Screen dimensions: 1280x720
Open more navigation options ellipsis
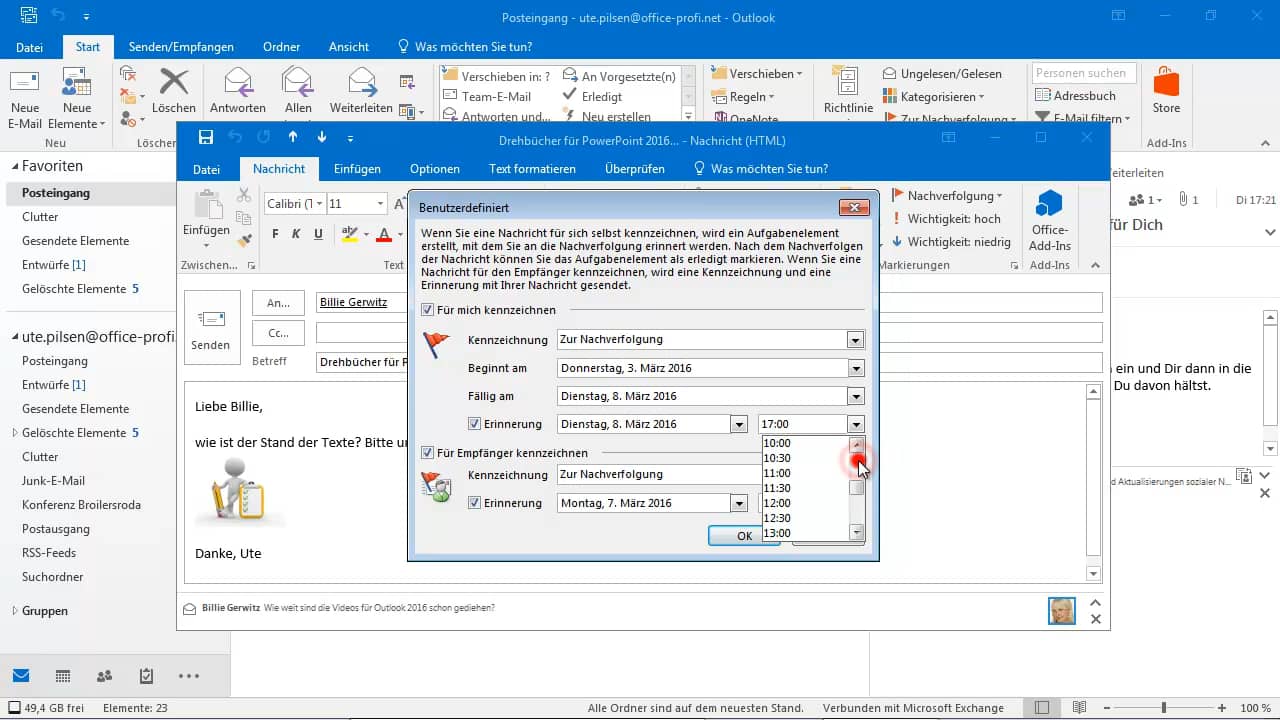189,676
